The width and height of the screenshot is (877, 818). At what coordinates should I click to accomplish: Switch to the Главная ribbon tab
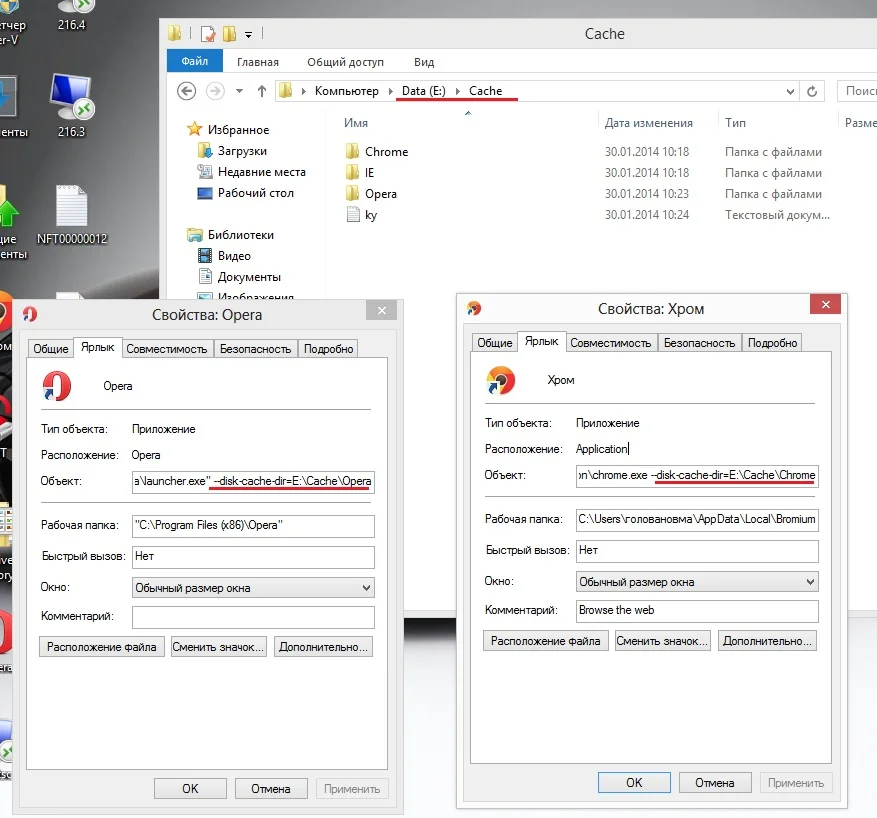(x=258, y=62)
